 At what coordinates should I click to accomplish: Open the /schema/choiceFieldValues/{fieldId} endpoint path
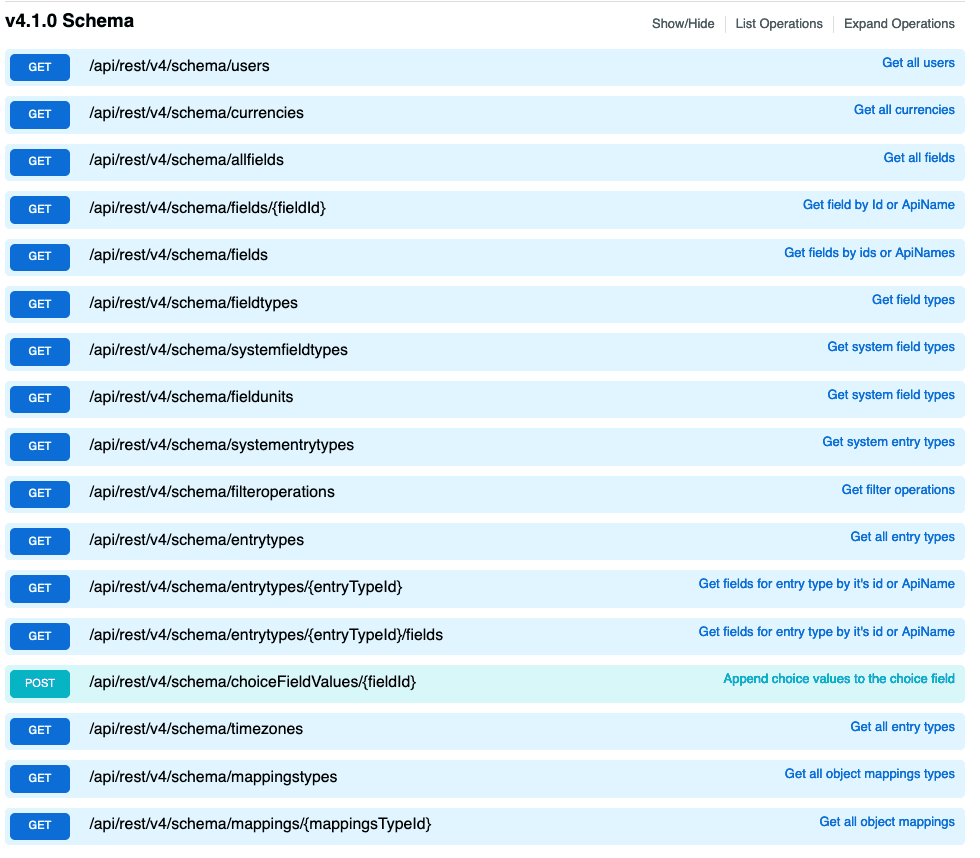252,682
